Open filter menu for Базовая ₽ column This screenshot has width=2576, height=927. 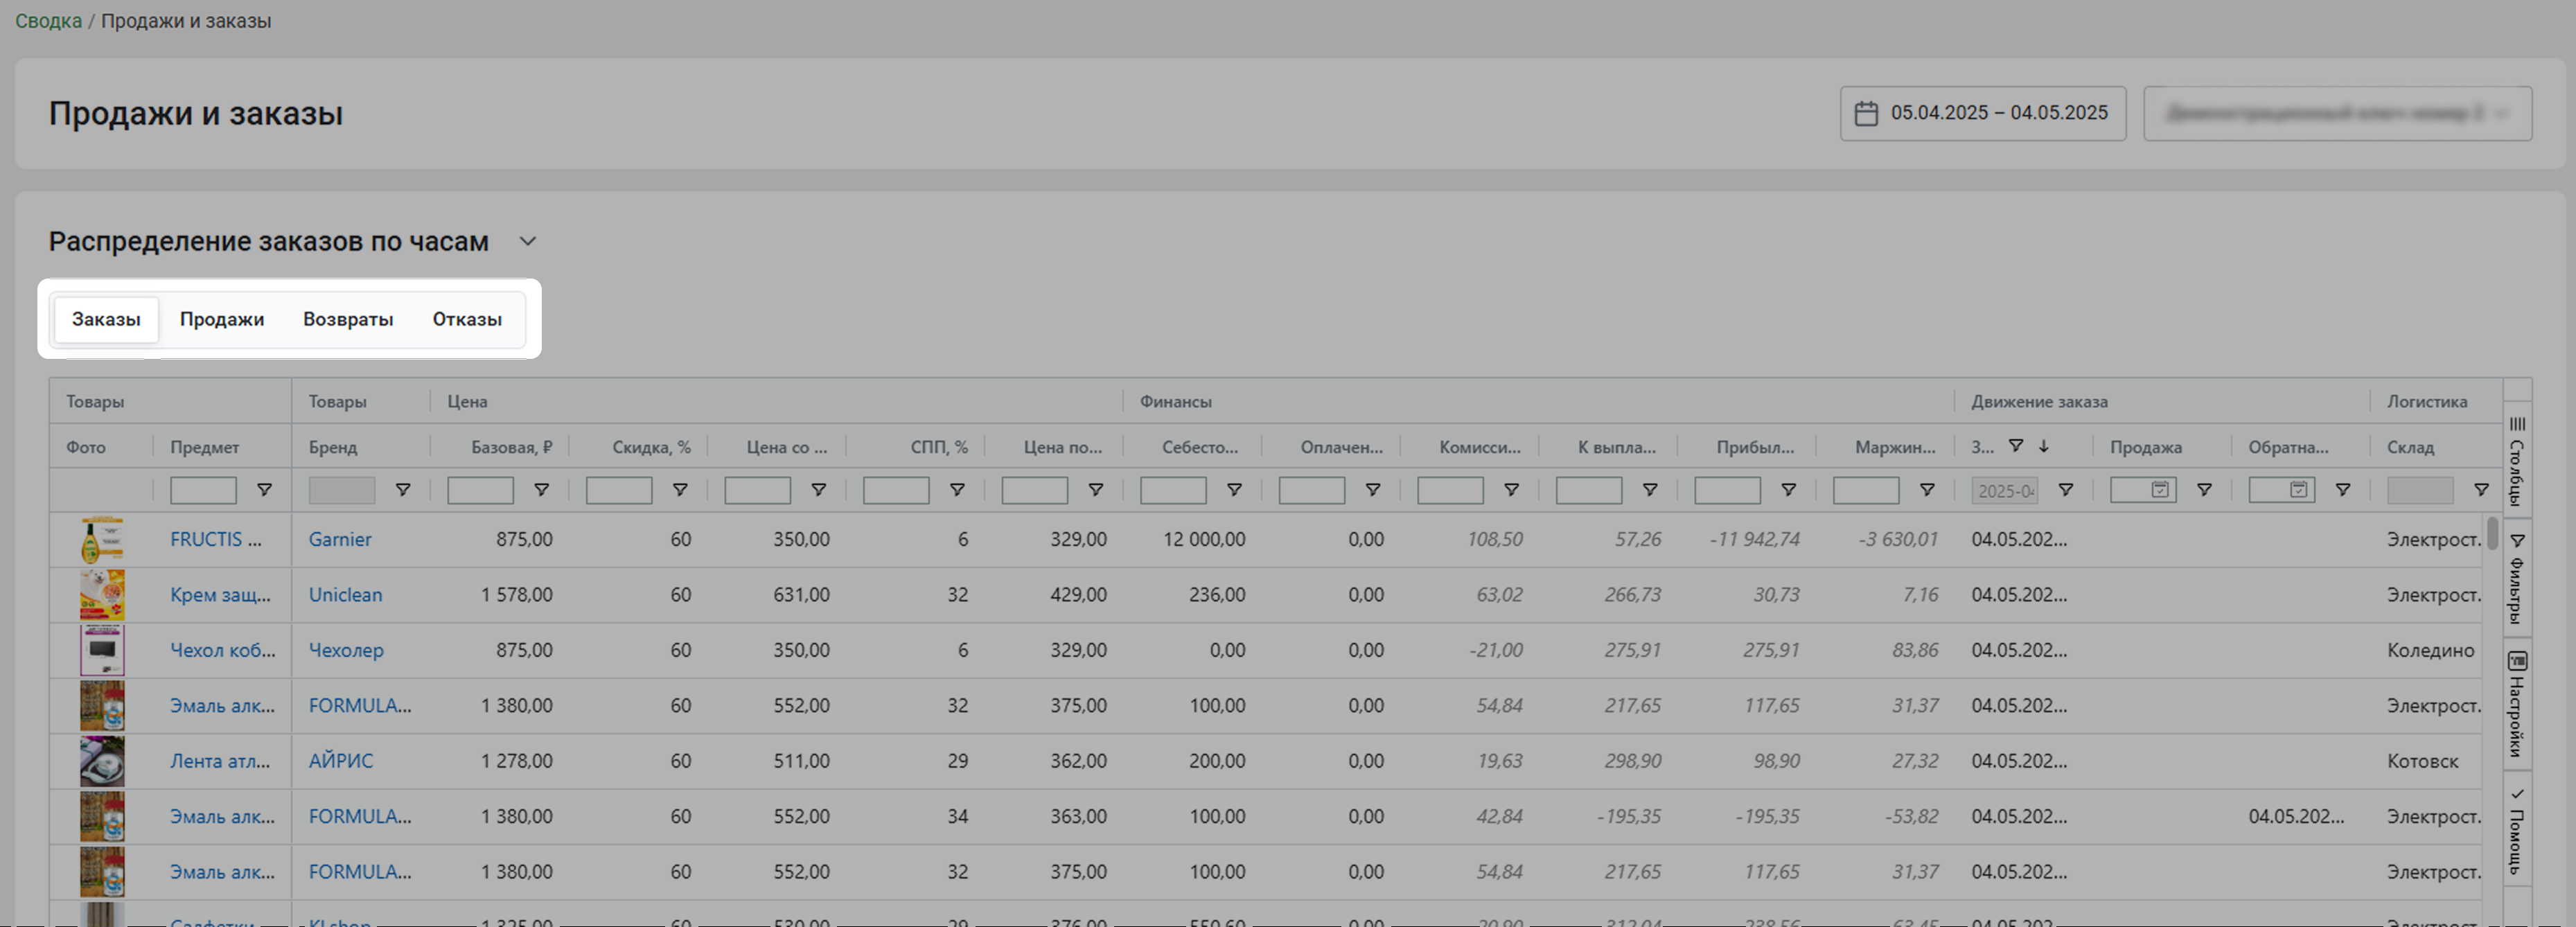click(541, 490)
